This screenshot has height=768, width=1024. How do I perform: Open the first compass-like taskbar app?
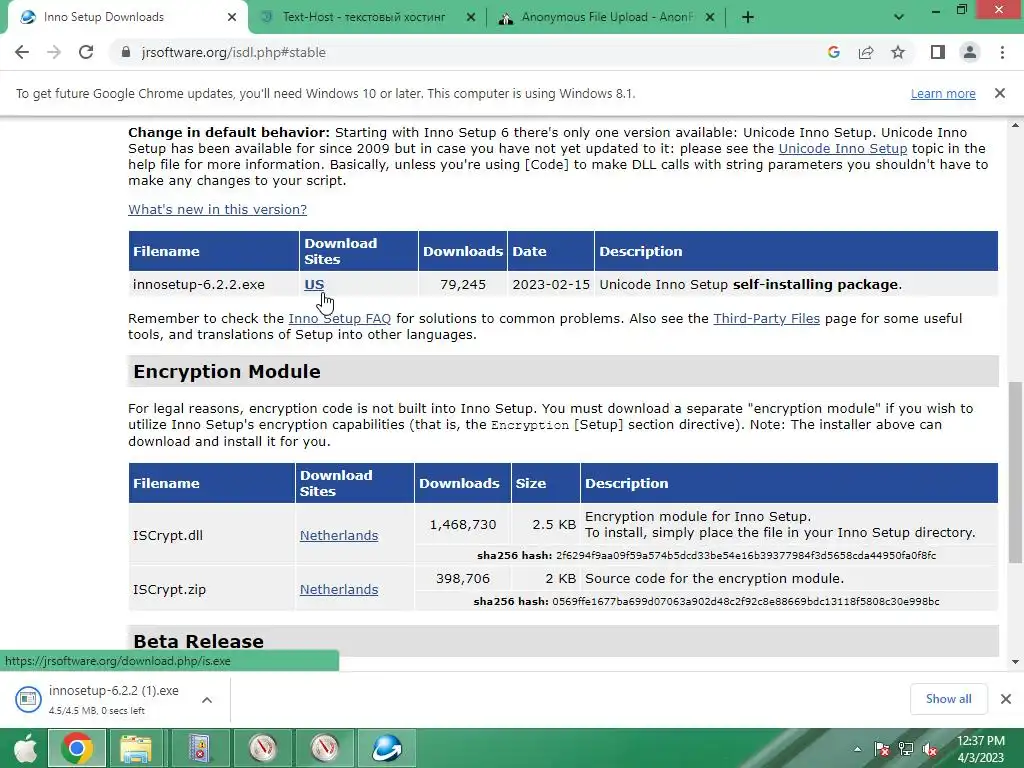(263, 748)
